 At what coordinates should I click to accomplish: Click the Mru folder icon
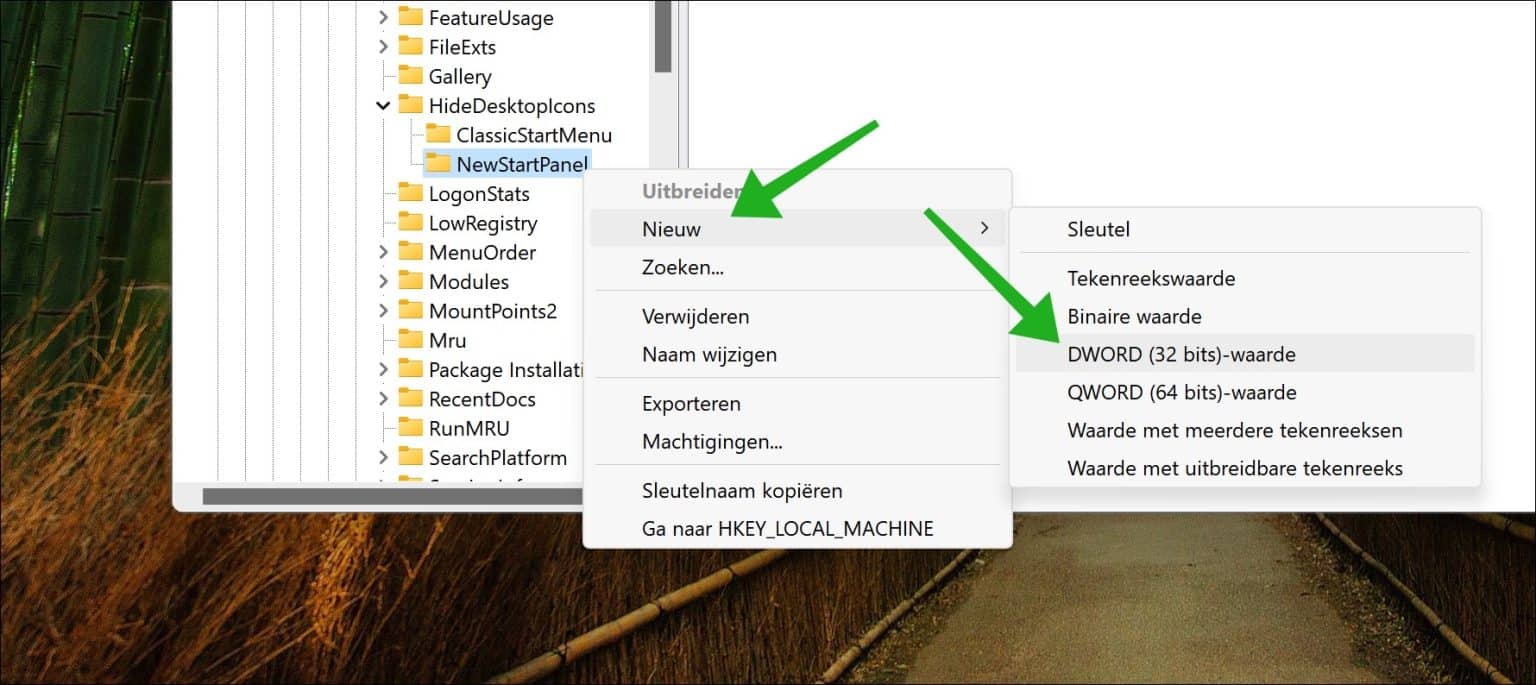pos(410,340)
